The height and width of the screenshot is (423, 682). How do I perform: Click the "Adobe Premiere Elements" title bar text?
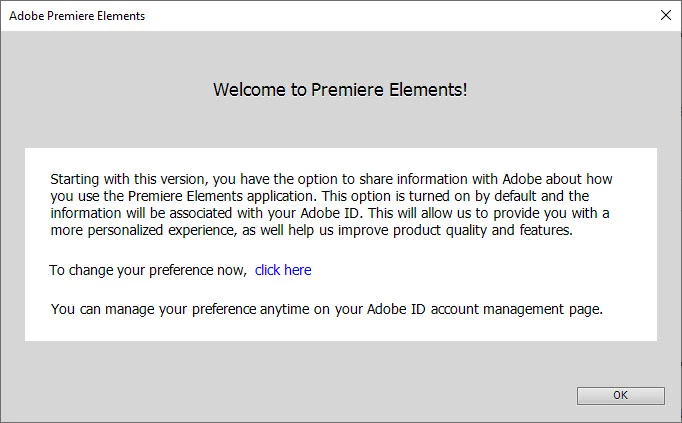point(77,16)
